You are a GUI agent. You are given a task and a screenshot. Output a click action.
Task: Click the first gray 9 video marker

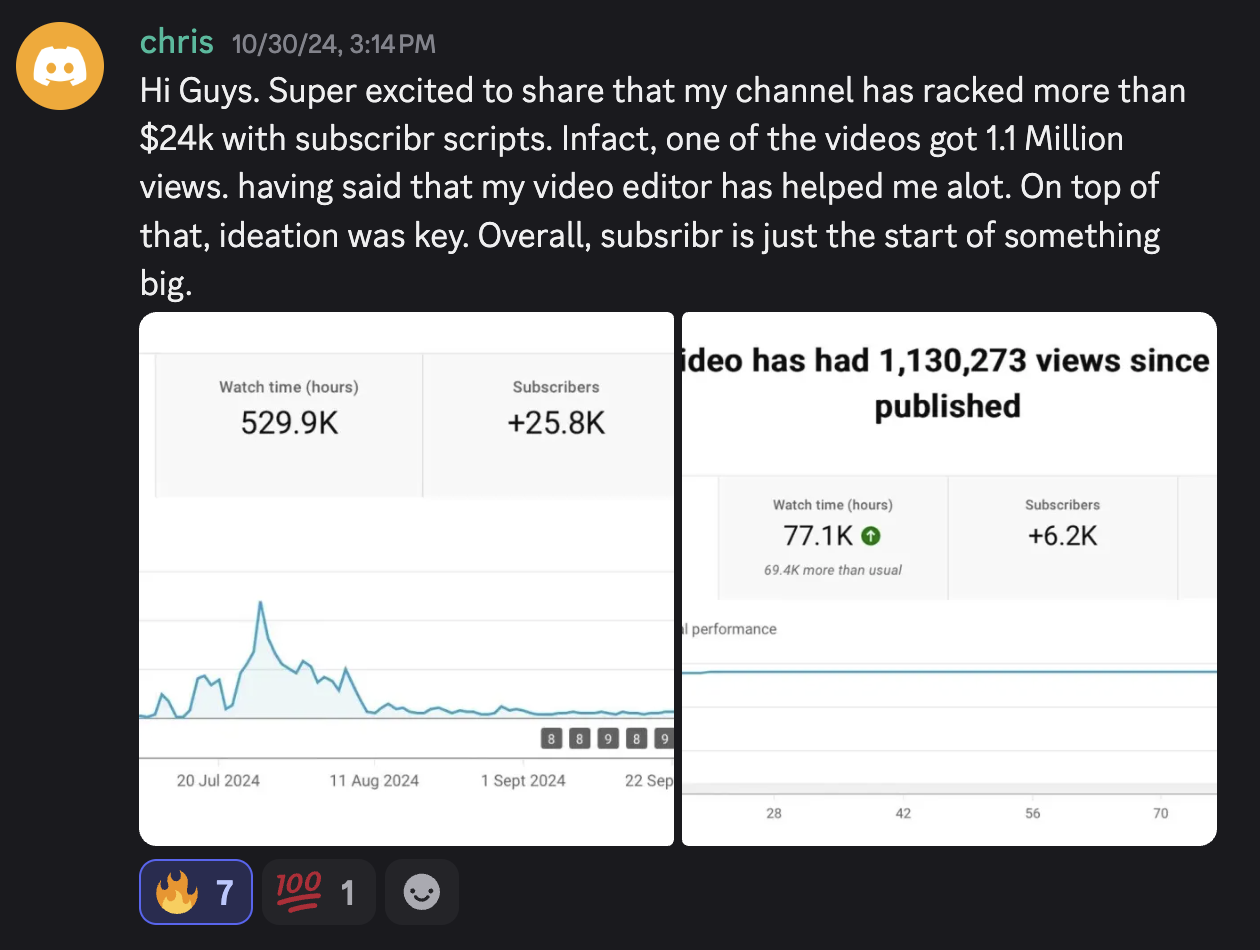click(607, 740)
